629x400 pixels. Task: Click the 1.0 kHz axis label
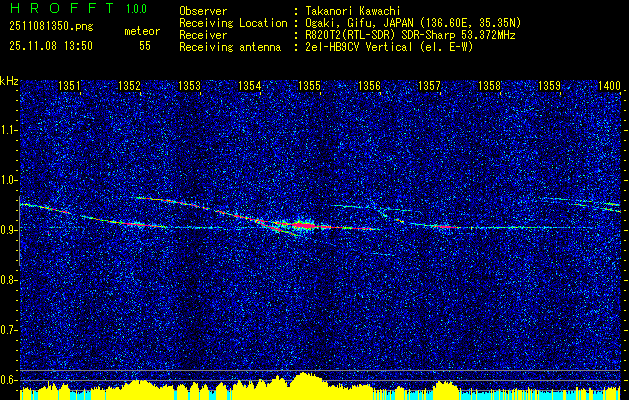(x=9, y=180)
